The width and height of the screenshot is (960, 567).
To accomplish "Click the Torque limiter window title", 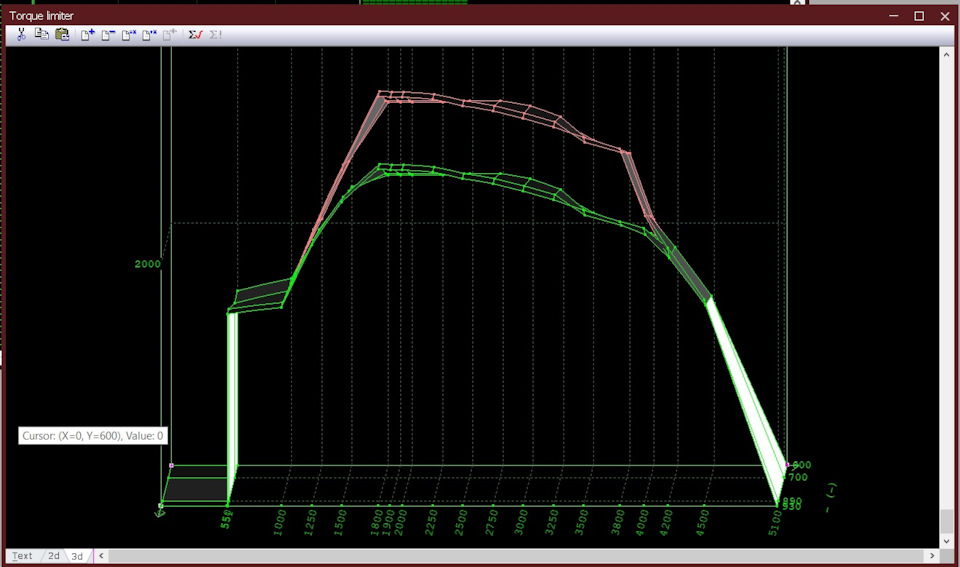I will [42, 16].
